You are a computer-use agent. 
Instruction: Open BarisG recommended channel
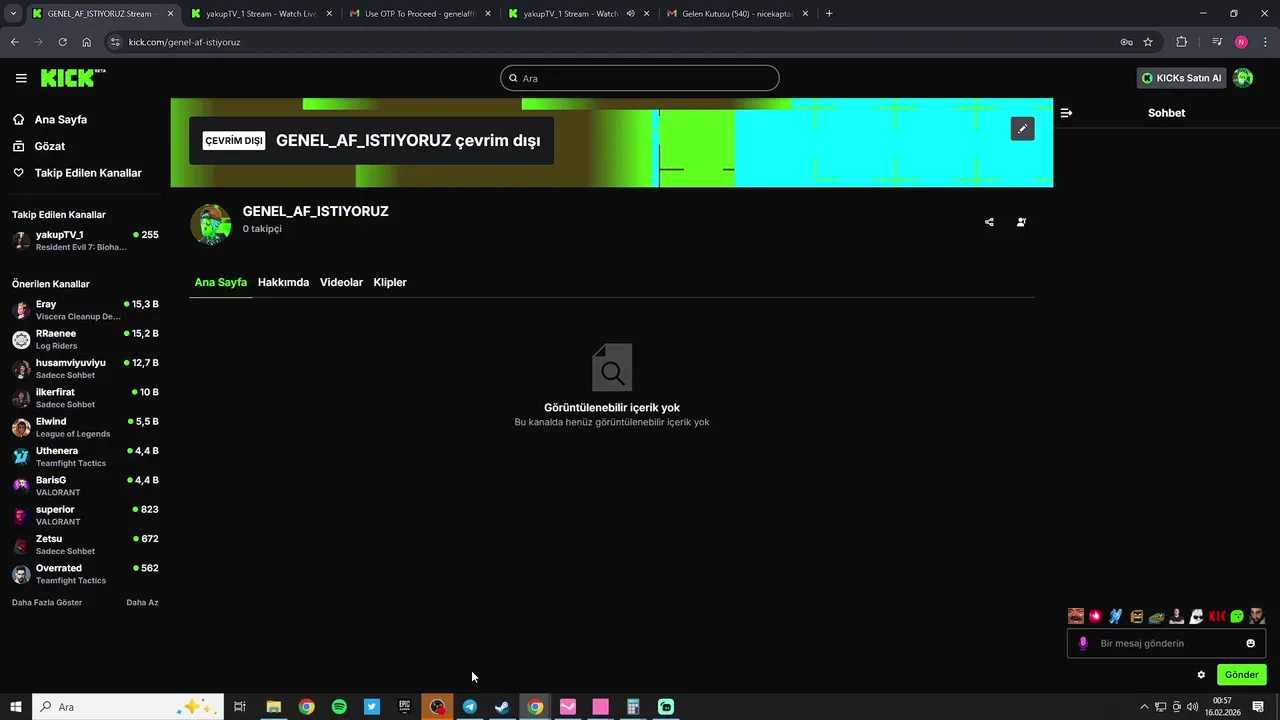coord(85,486)
